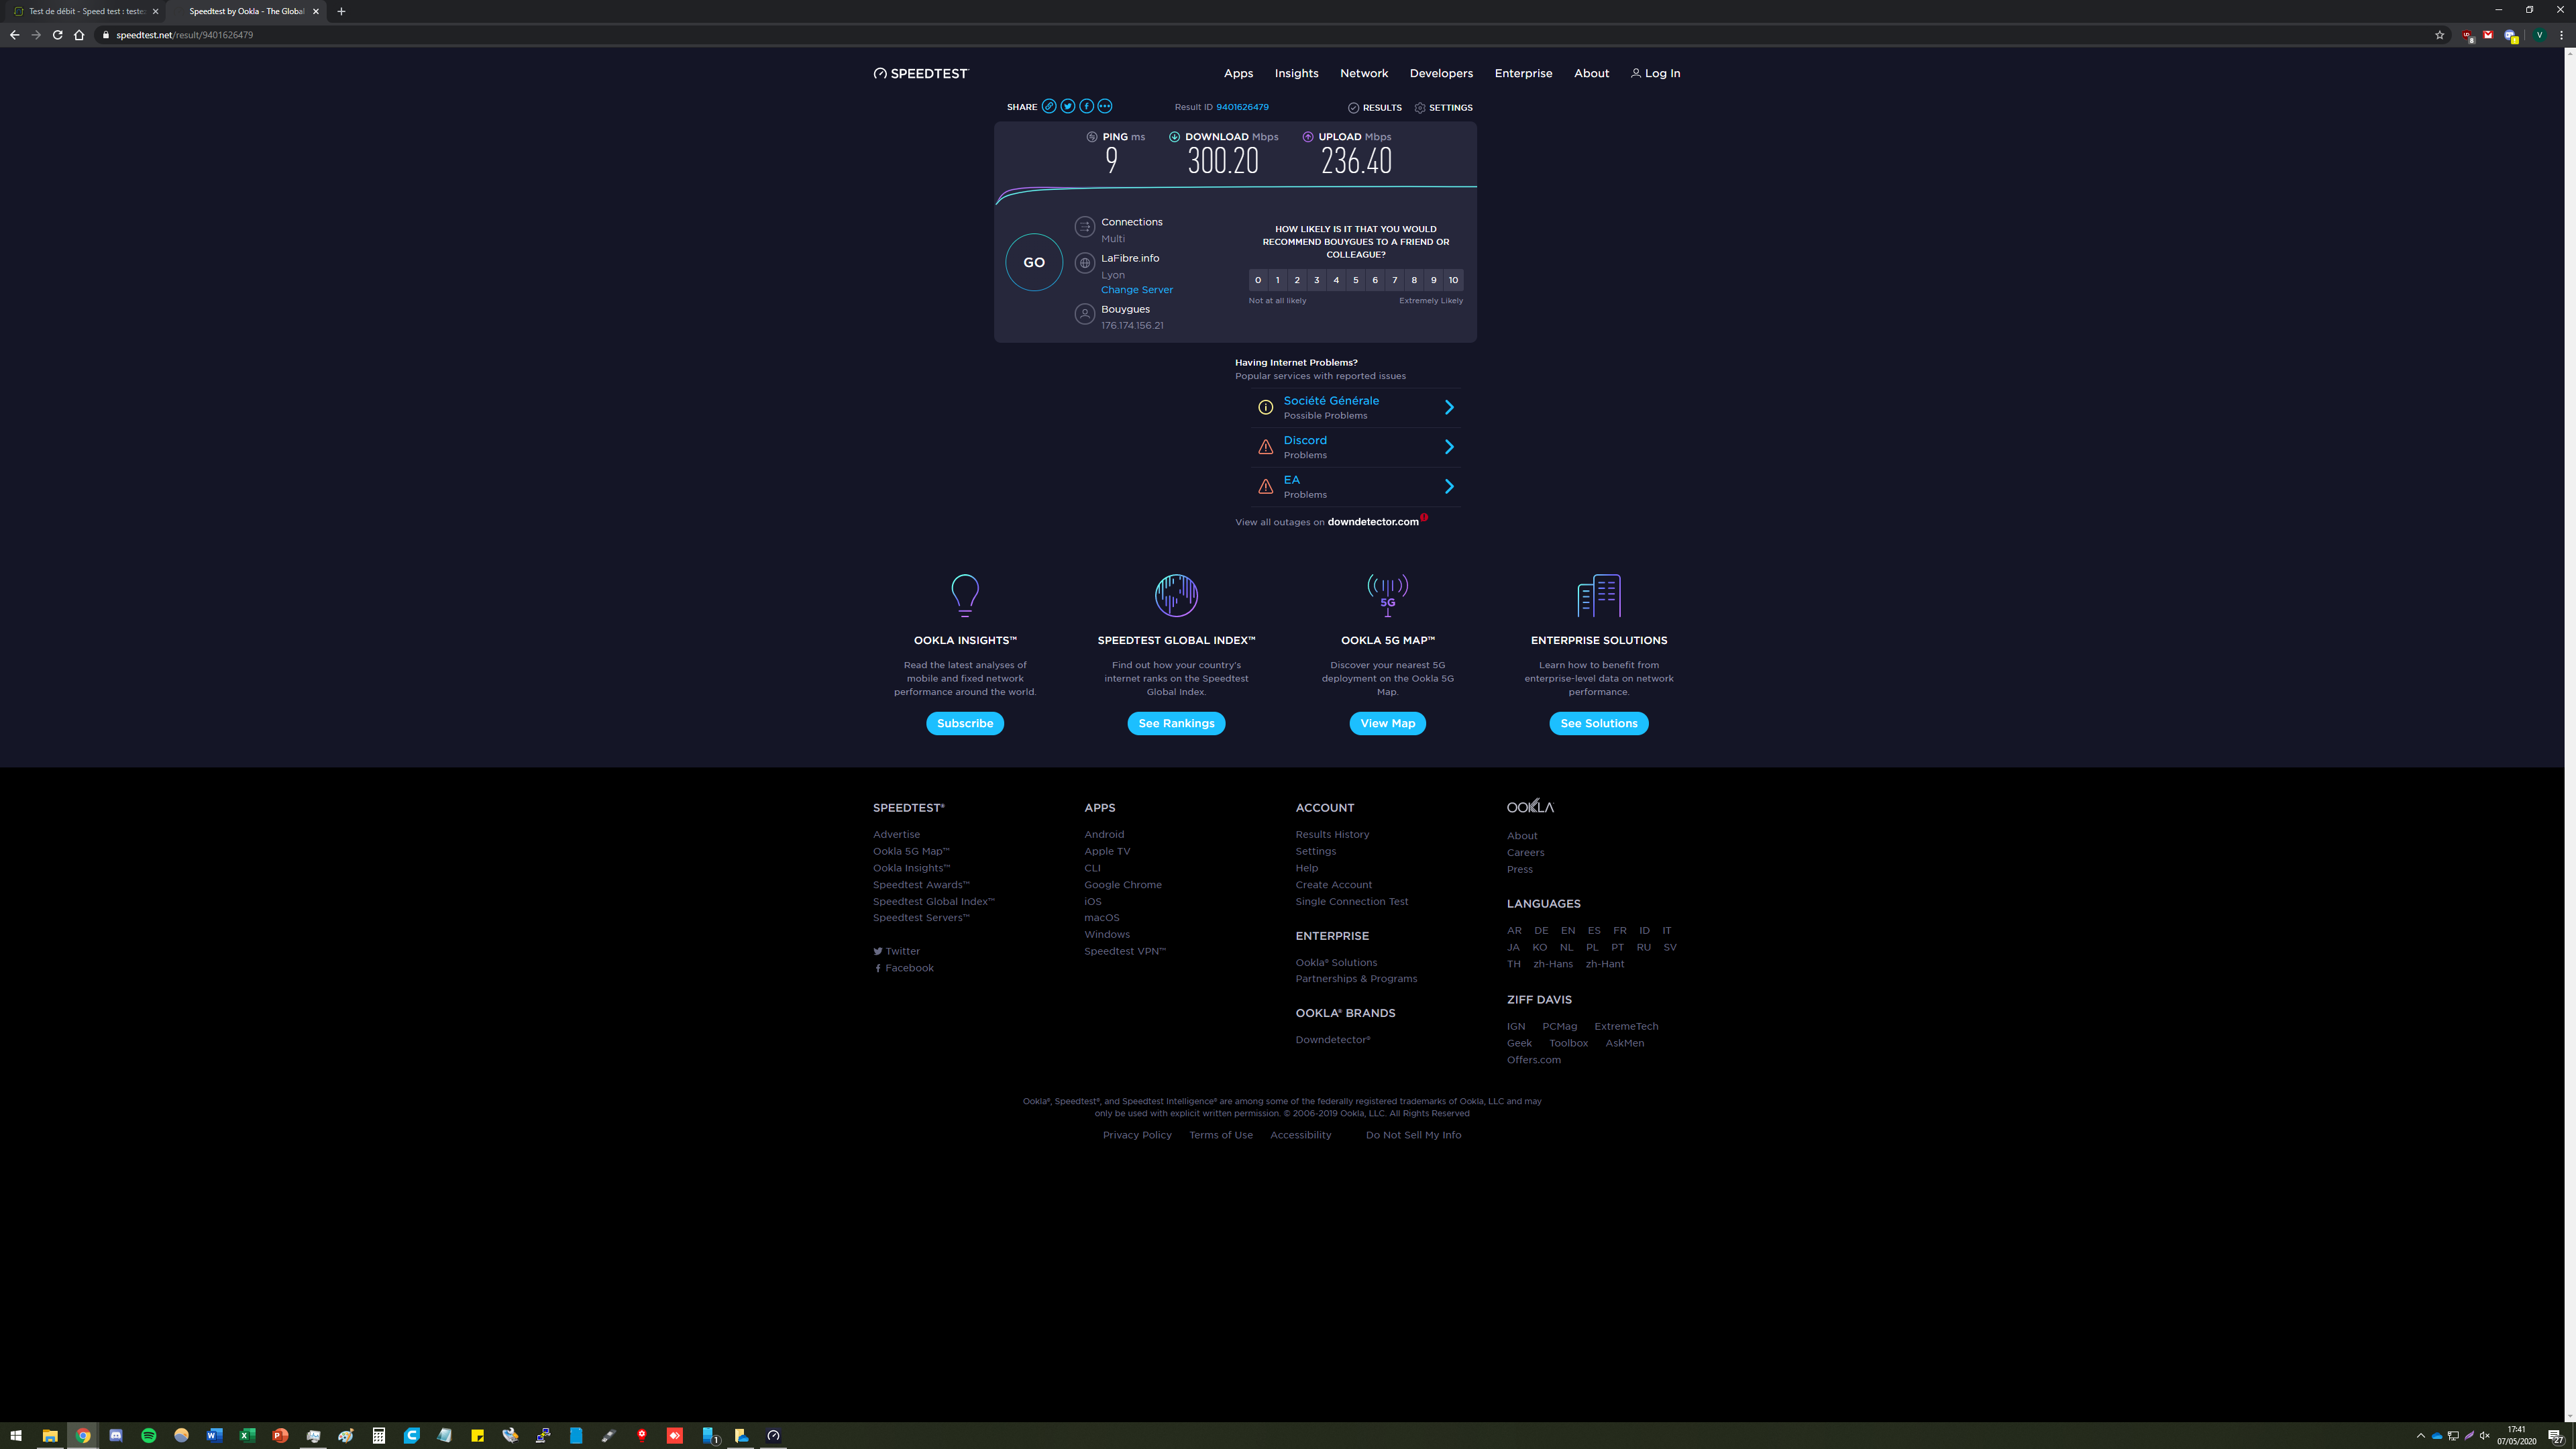Click Log In in the header

coord(1655,73)
